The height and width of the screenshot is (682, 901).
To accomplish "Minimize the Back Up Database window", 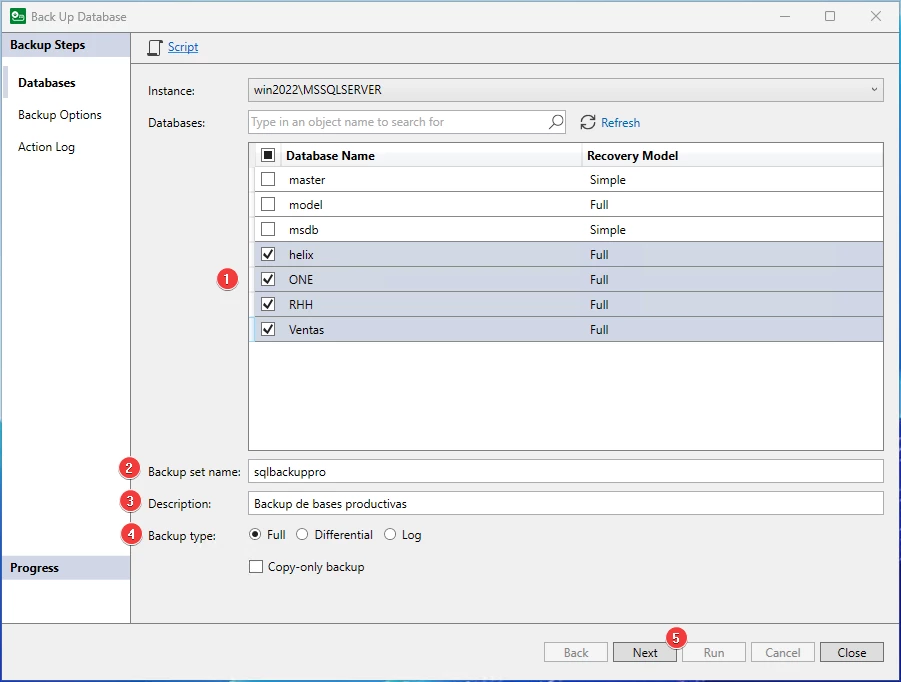I will point(785,16).
